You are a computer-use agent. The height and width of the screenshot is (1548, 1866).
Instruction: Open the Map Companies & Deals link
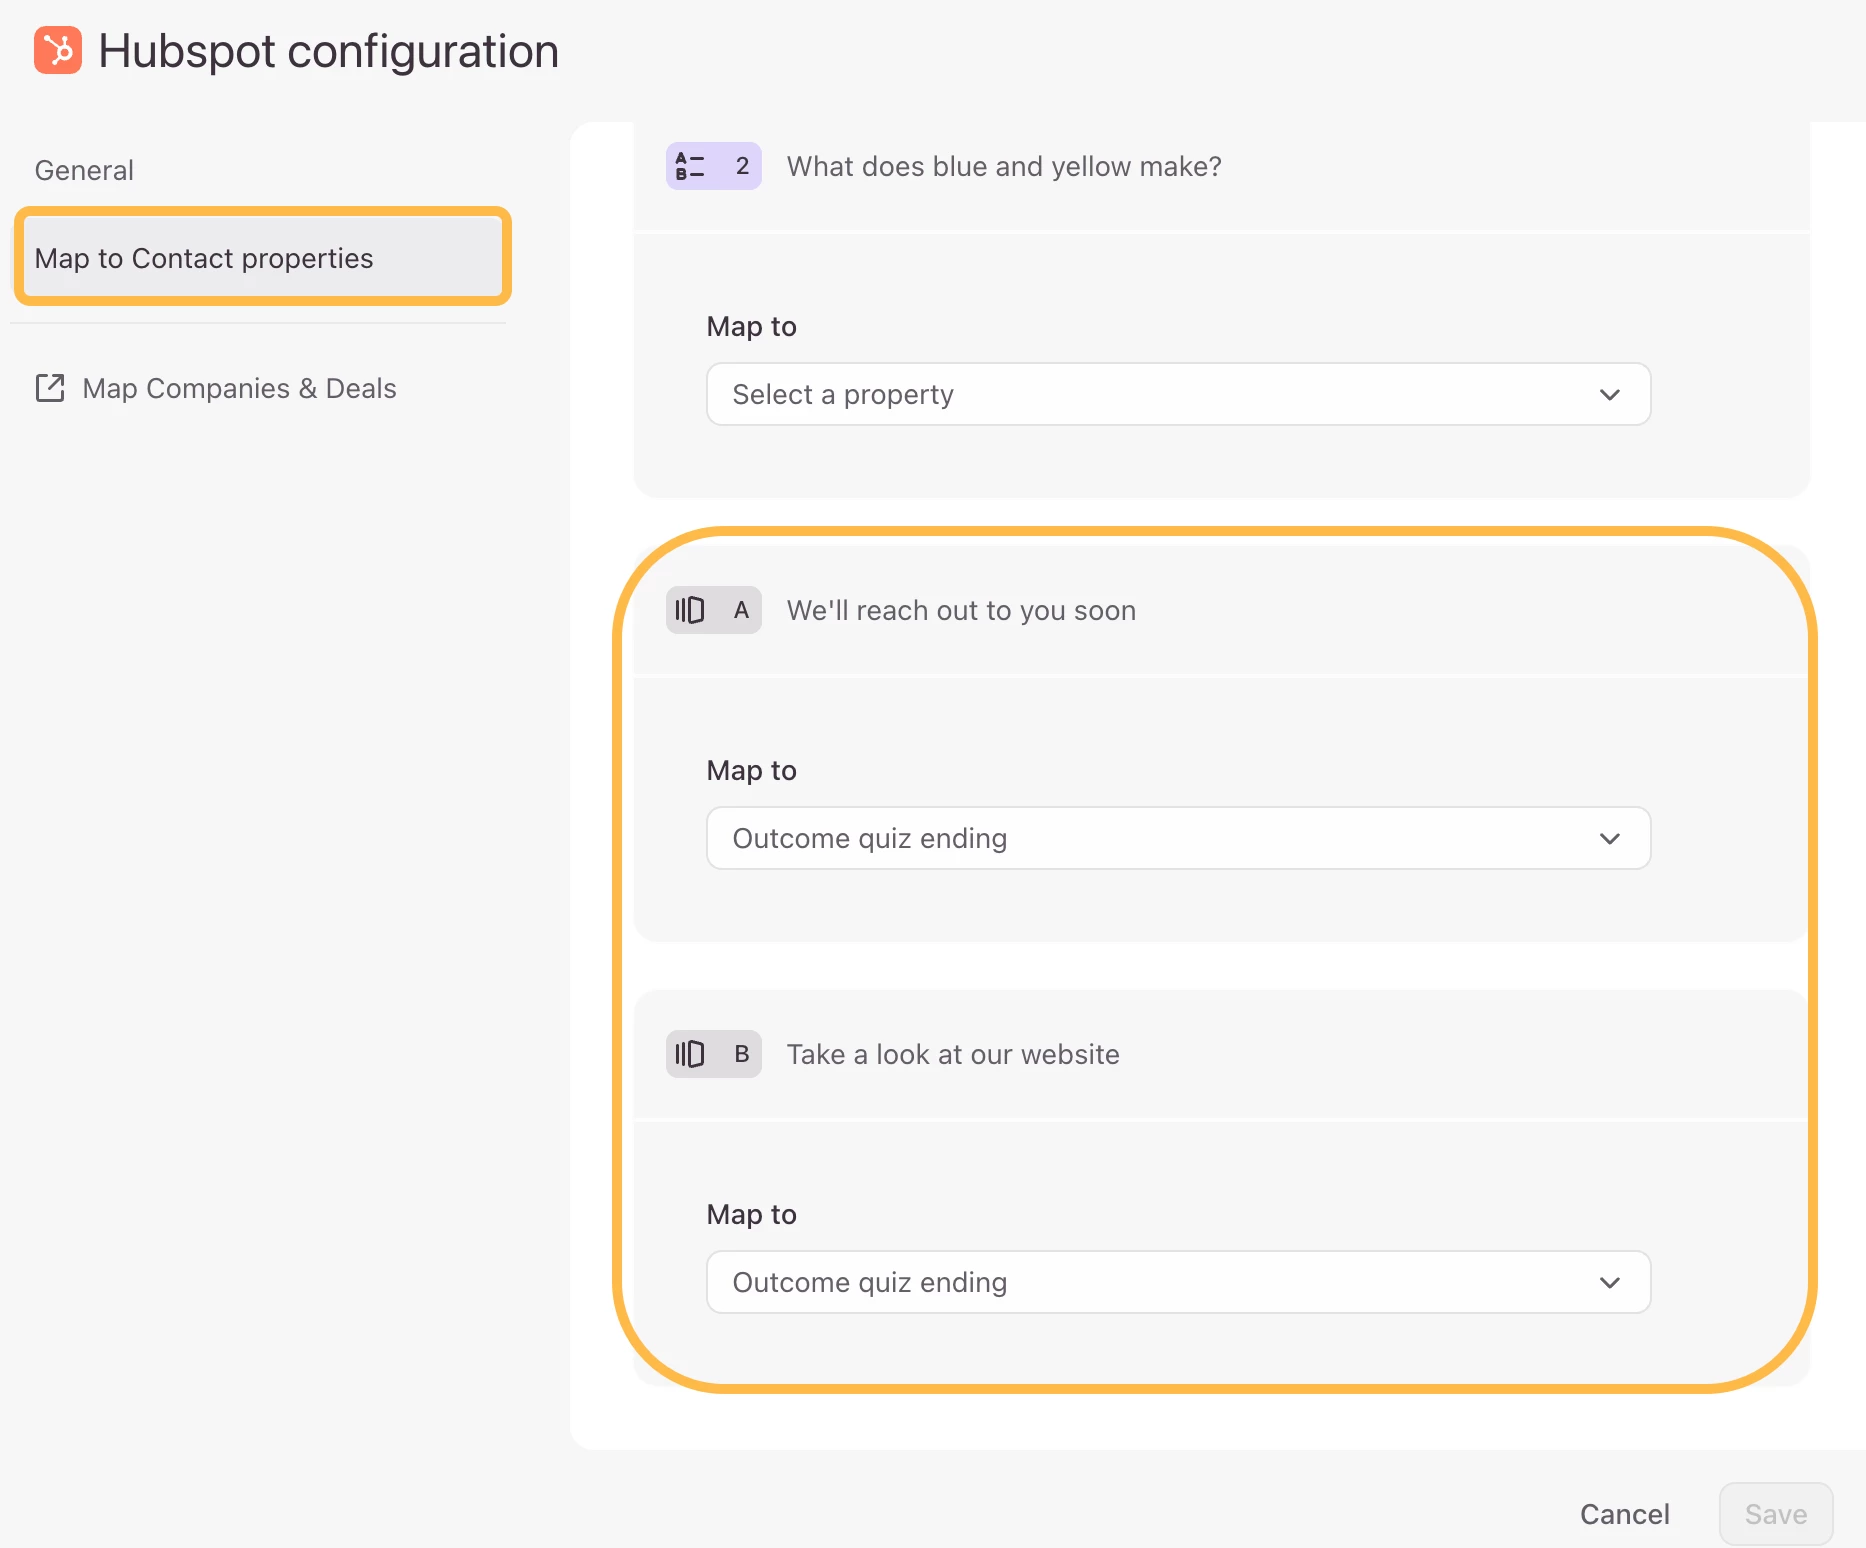(239, 388)
